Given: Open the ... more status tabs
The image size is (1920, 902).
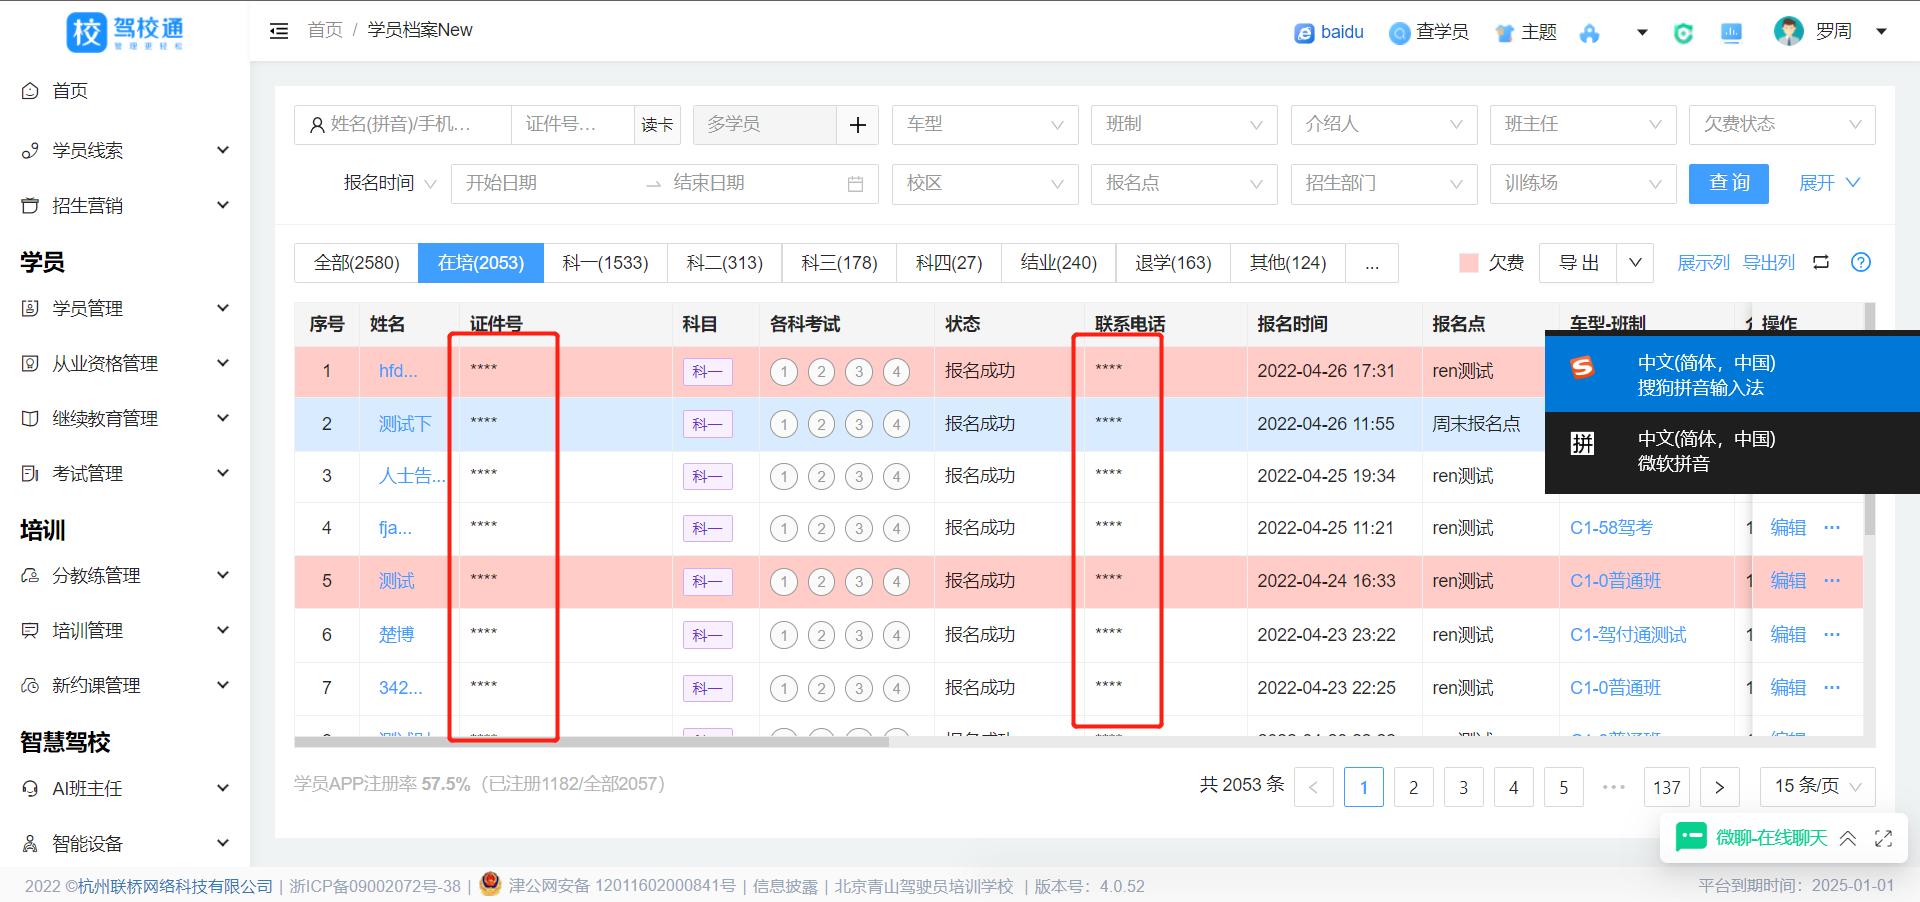Looking at the screenshot, I should 1372,263.
